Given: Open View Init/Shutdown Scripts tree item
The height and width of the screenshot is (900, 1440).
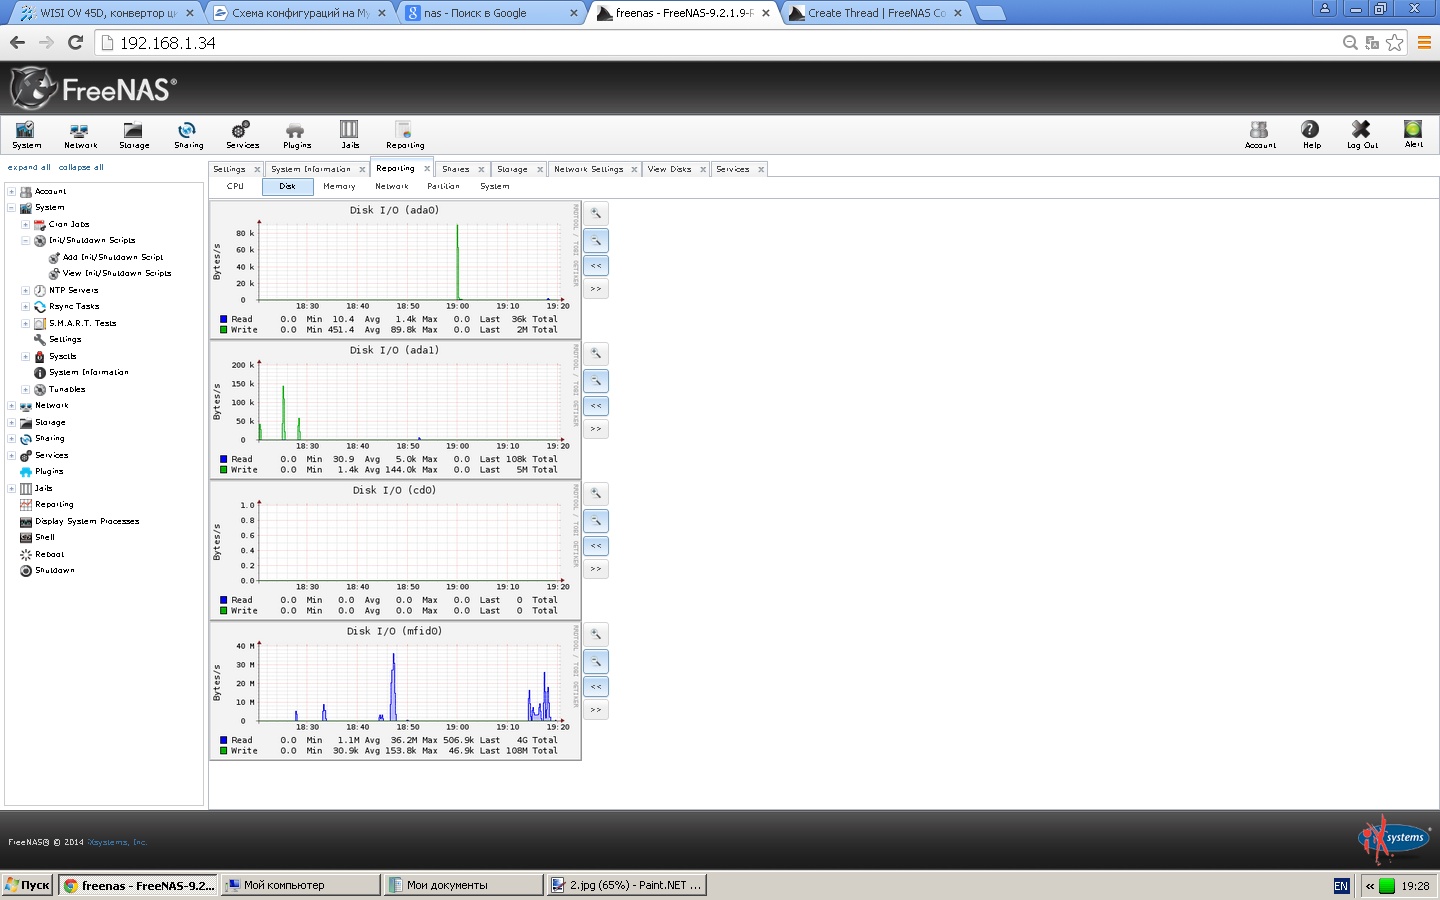Looking at the screenshot, I should pyautogui.click(x=117, y=273).
